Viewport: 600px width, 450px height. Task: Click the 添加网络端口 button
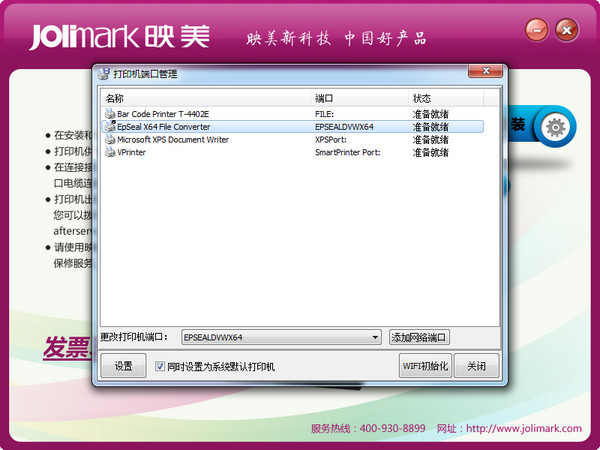tap(419, 337)
